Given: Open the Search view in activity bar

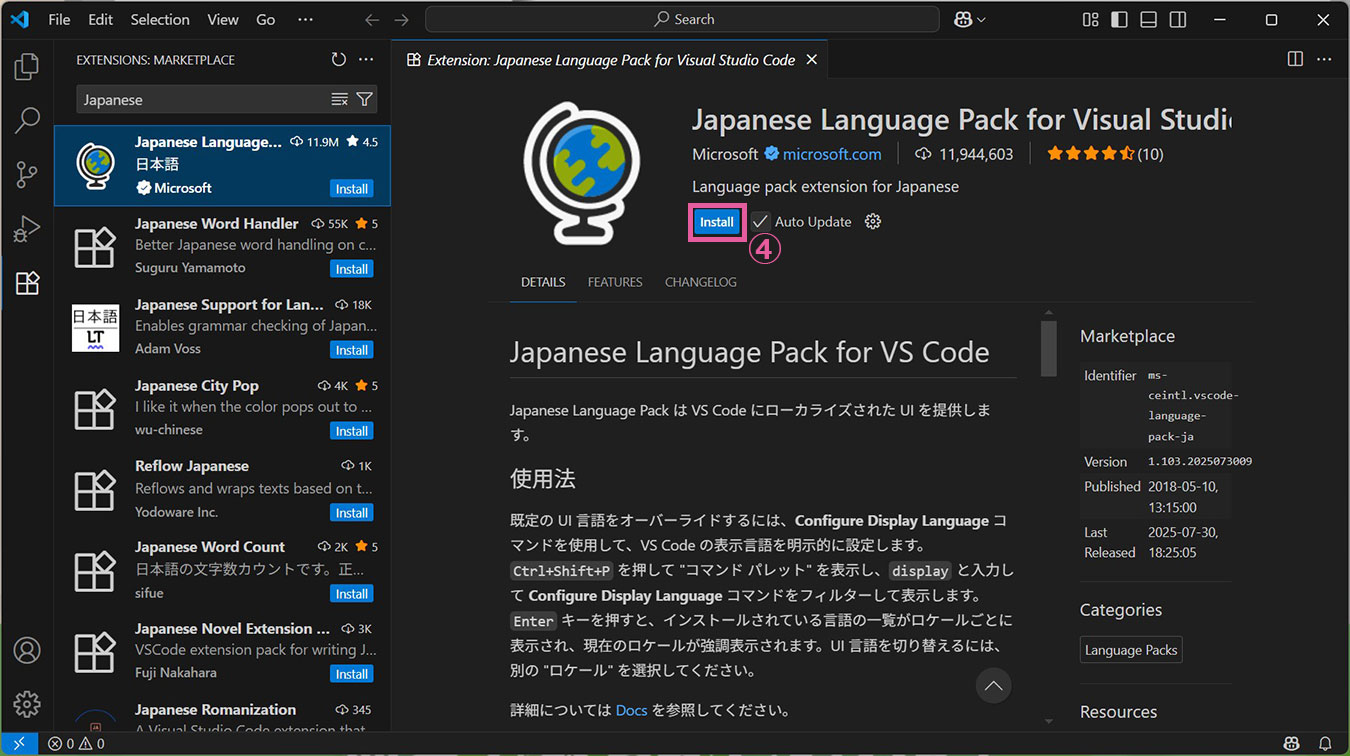Looking at the screenshot, I should coord(27,121).
